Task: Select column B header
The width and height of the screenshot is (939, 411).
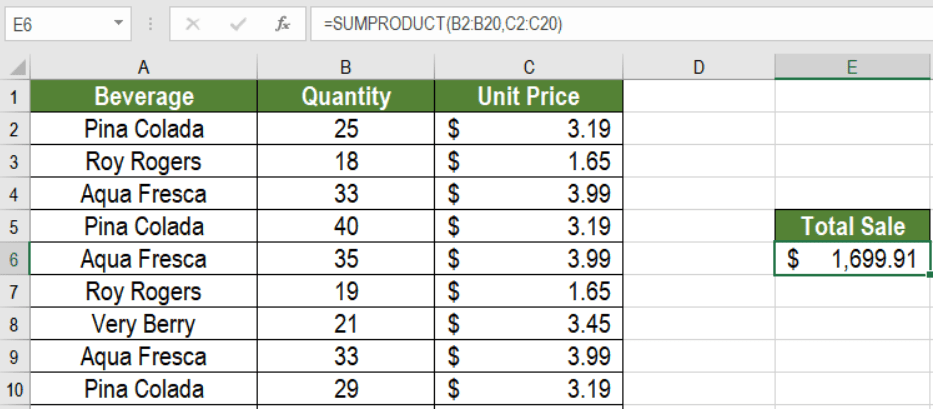Action: click(345, 67)
